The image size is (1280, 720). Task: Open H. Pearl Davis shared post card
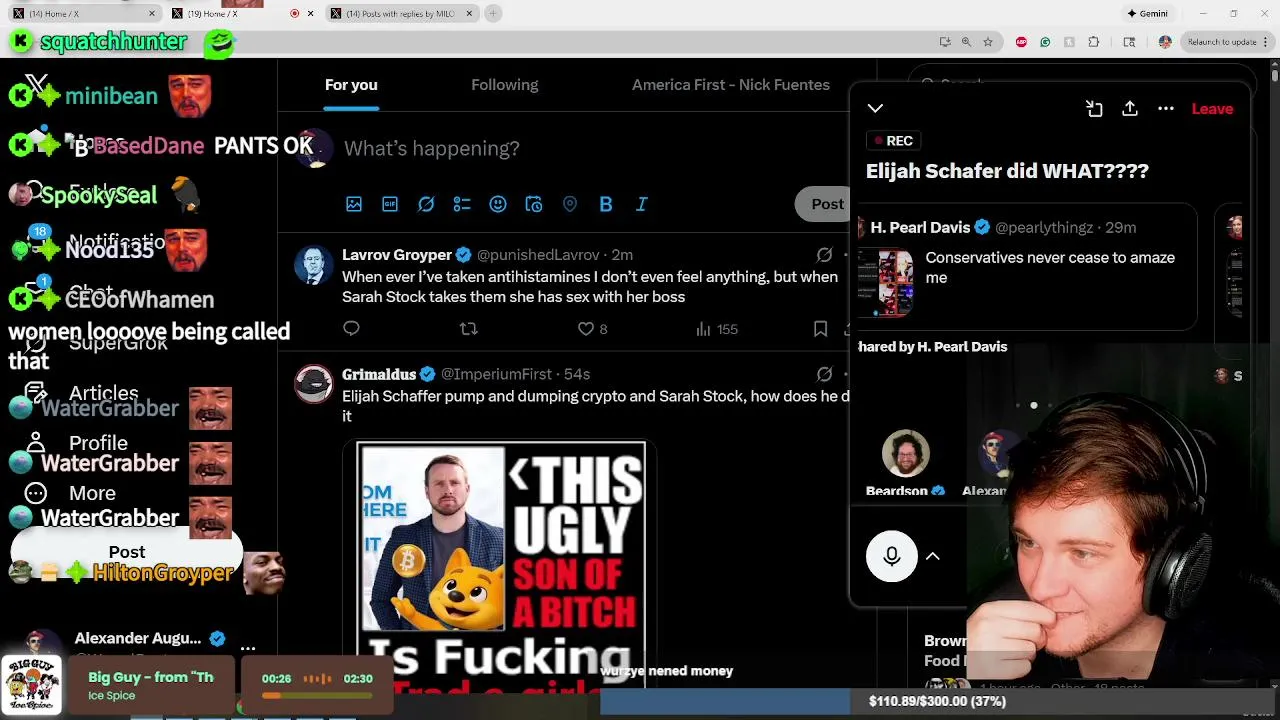click(1027, 267)
